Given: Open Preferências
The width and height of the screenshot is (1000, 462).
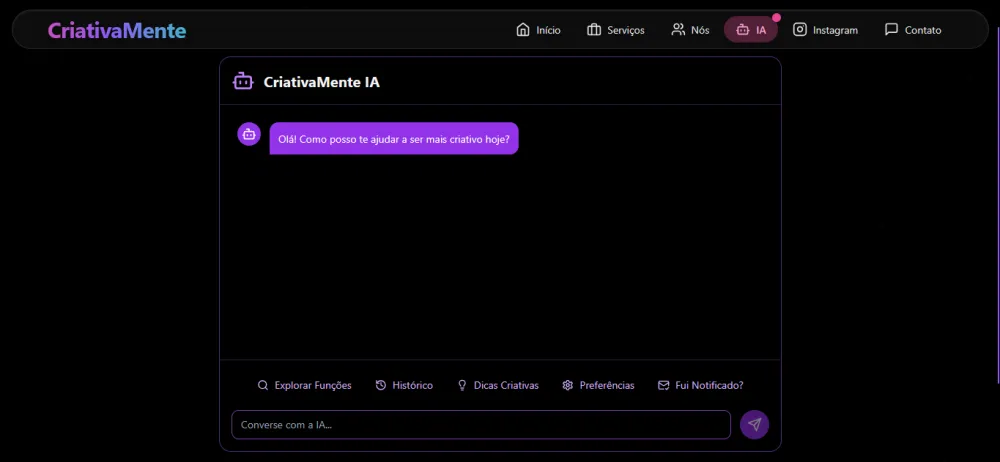Looking at the screenshot, I should point(607,385).
